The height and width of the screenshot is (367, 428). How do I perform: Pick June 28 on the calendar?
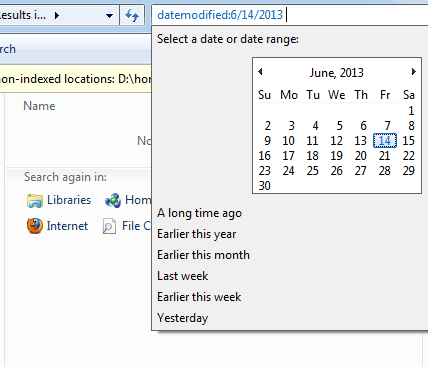click(x=384, y=171)
